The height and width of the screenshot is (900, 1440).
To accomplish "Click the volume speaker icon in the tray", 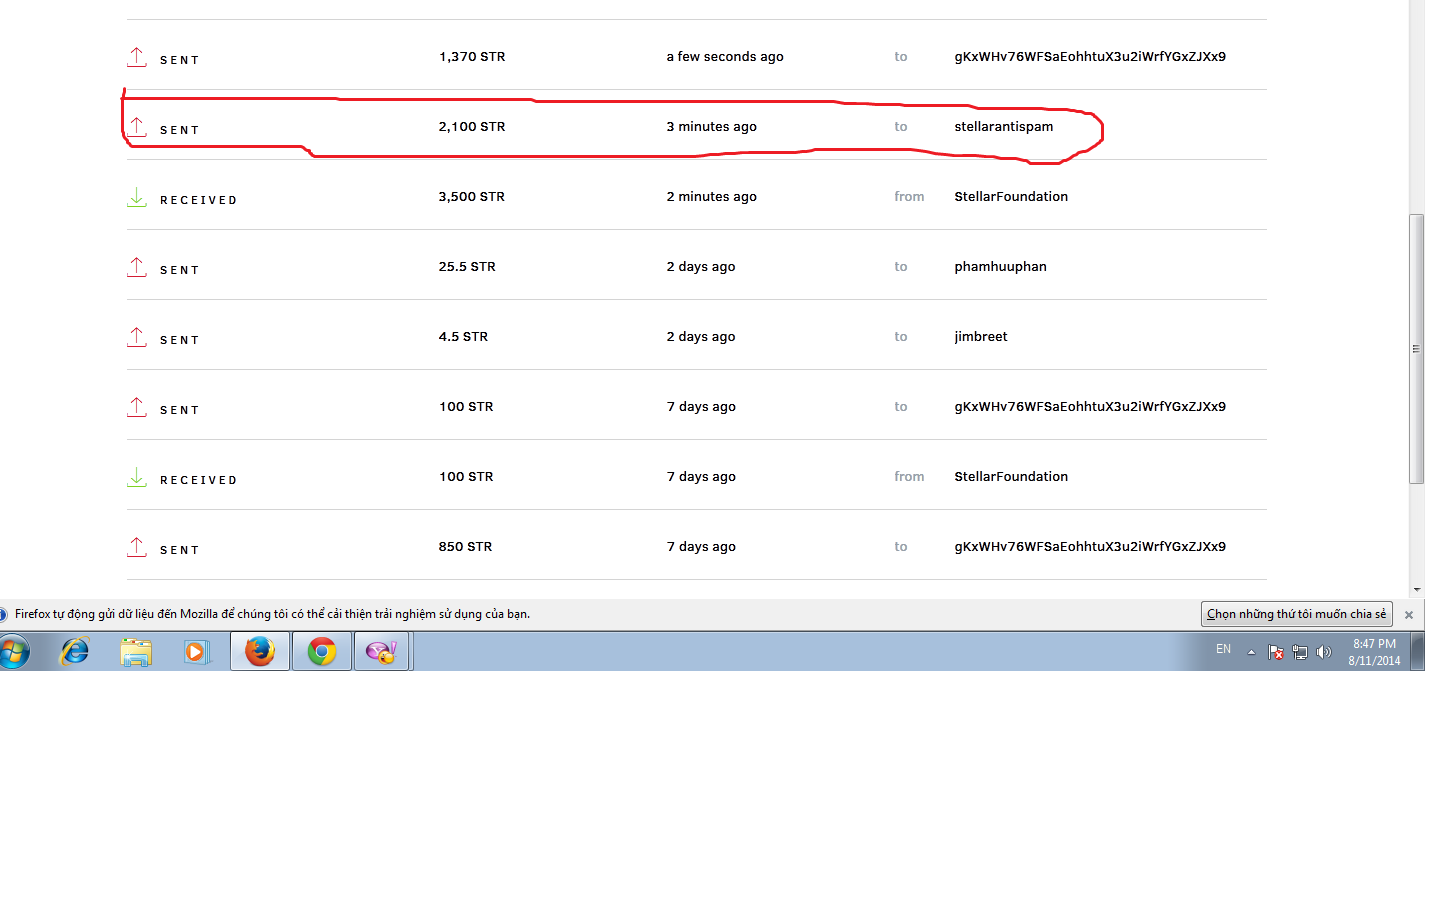I will (1324, 652).
